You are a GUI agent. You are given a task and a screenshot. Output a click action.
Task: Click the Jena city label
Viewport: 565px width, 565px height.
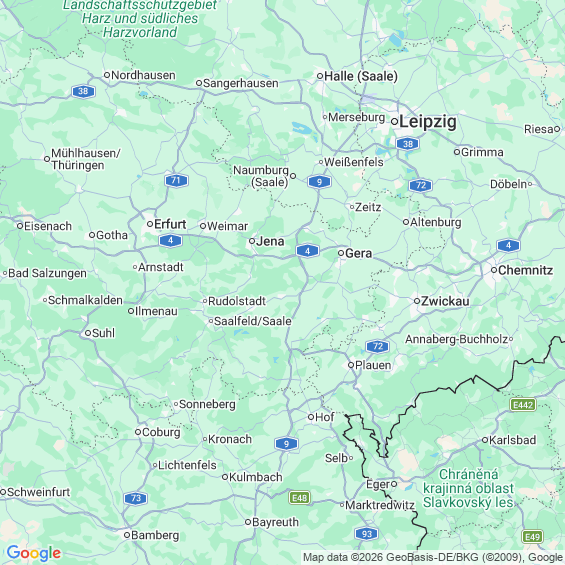pyautogui.click(x=270, y=241)
